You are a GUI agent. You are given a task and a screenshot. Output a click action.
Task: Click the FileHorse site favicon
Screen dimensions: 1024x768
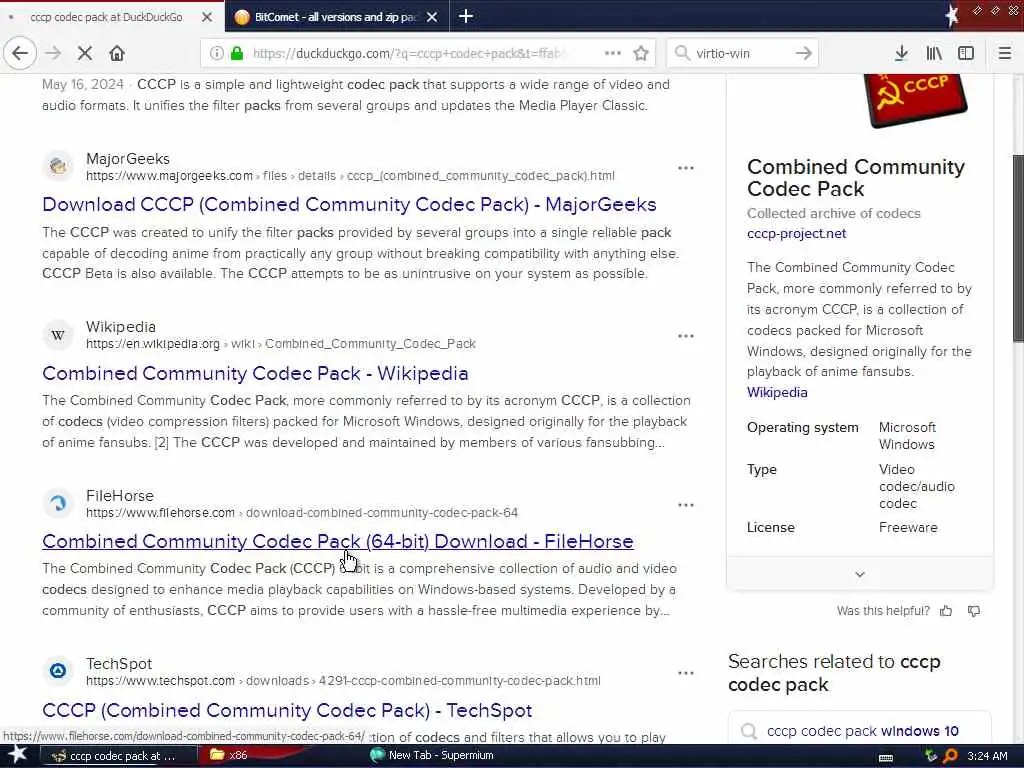(x=58, y=503)
